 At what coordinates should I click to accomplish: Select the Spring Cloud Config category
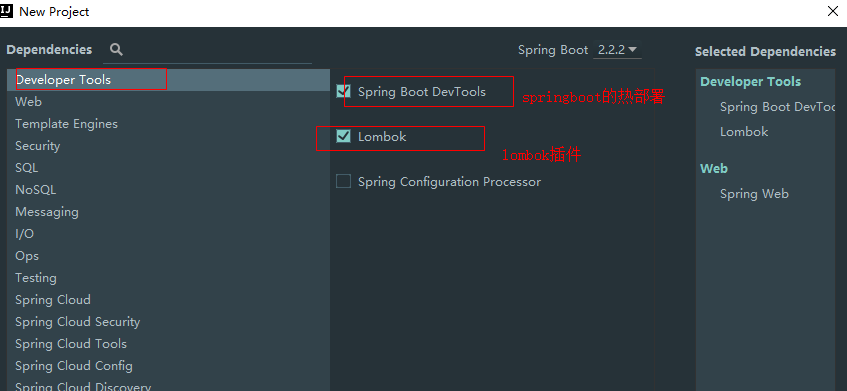click(x=168, y=366)
